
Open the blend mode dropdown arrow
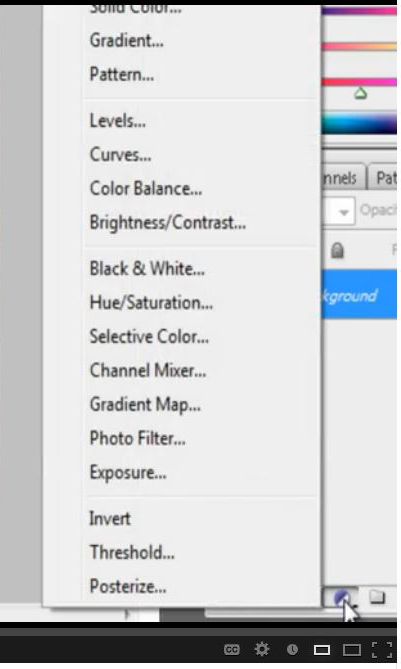pyautogui.click(x=344, y=212)
